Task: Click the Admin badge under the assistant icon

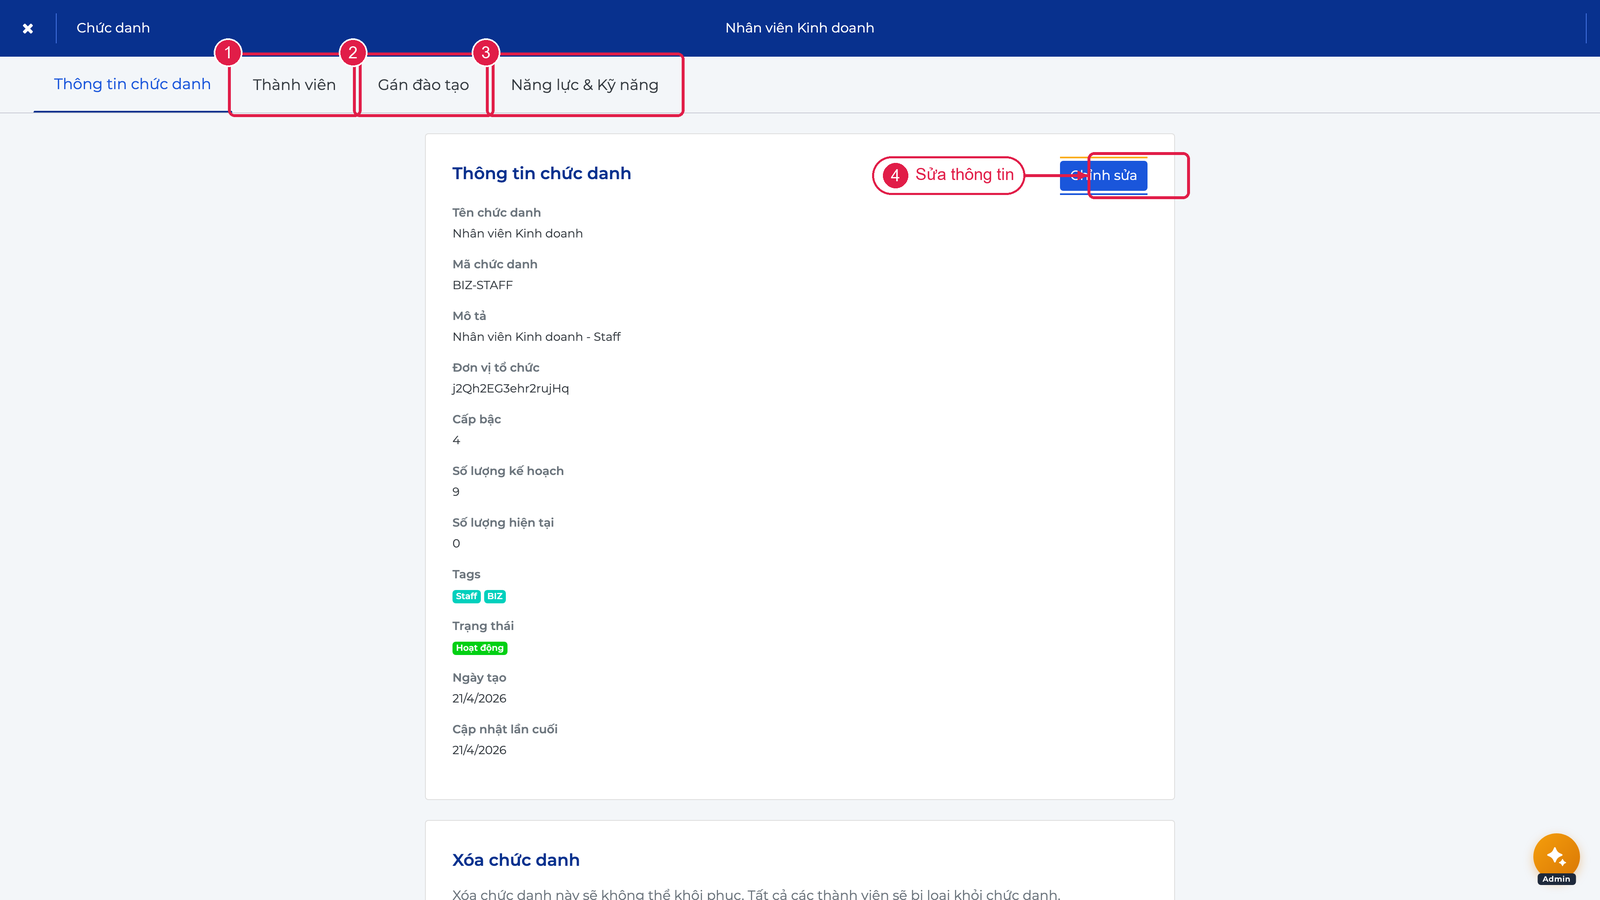Action: pyautogui.click(x=1556, y=879)
